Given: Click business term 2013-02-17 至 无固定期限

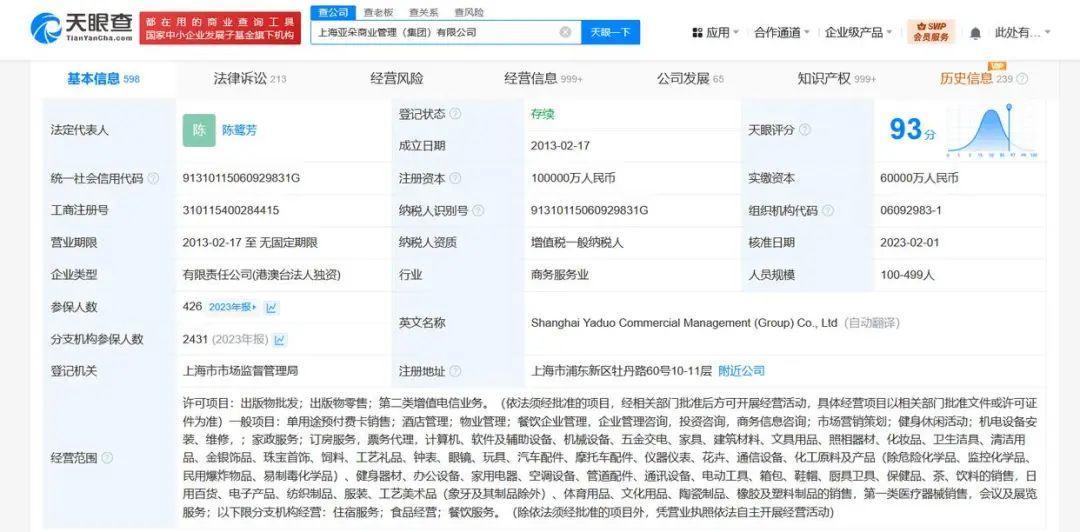Looking at the screenshot, I should [x=250, y=243].
